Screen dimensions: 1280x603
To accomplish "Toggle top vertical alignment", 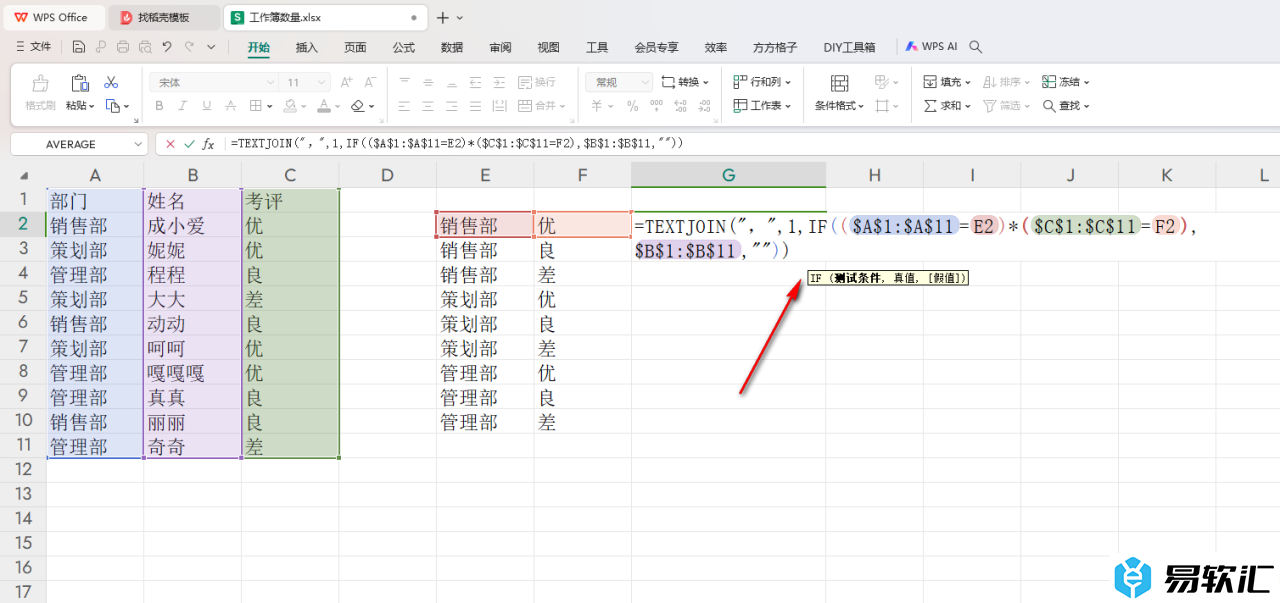I will 404,82.
